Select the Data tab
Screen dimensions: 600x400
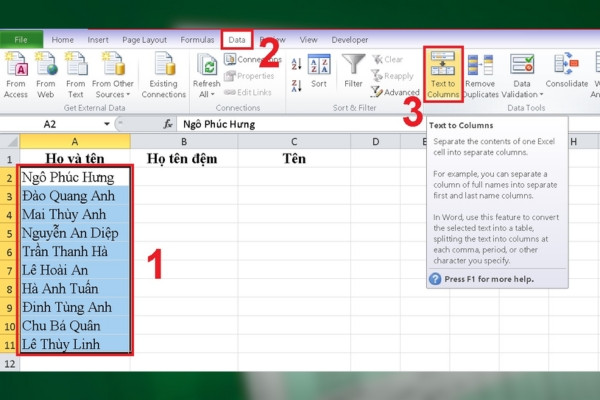237,39
